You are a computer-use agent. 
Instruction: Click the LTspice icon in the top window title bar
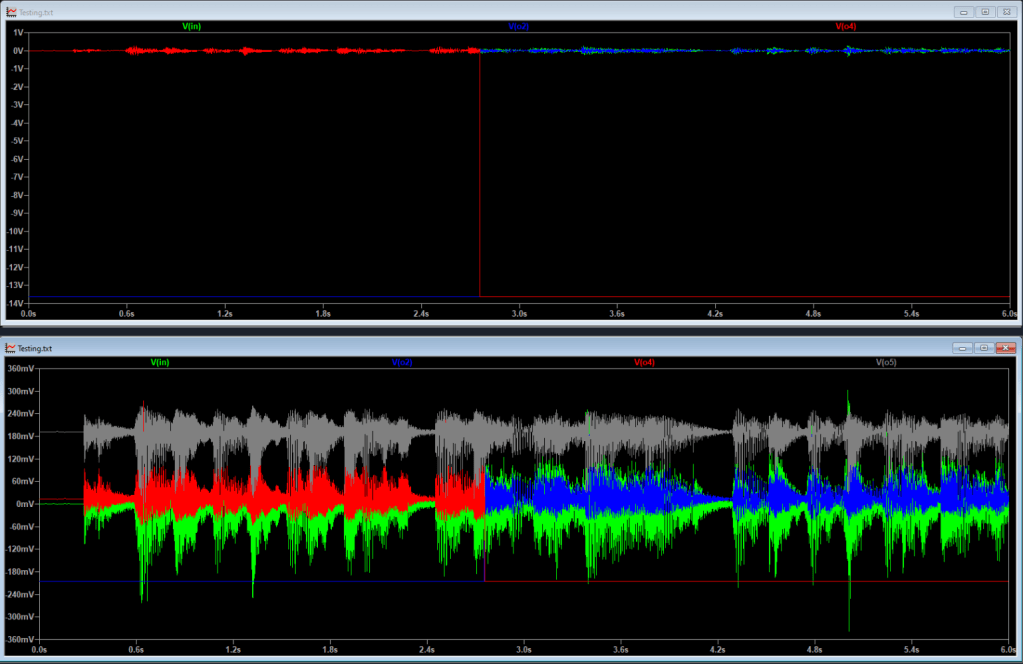point(12,11)
